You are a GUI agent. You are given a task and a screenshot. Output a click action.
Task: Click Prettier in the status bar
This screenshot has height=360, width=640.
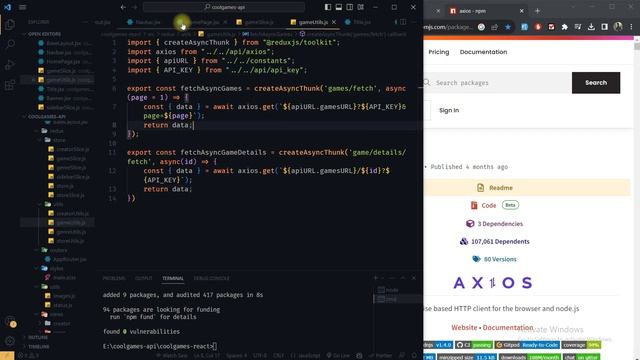coord(381,356)
